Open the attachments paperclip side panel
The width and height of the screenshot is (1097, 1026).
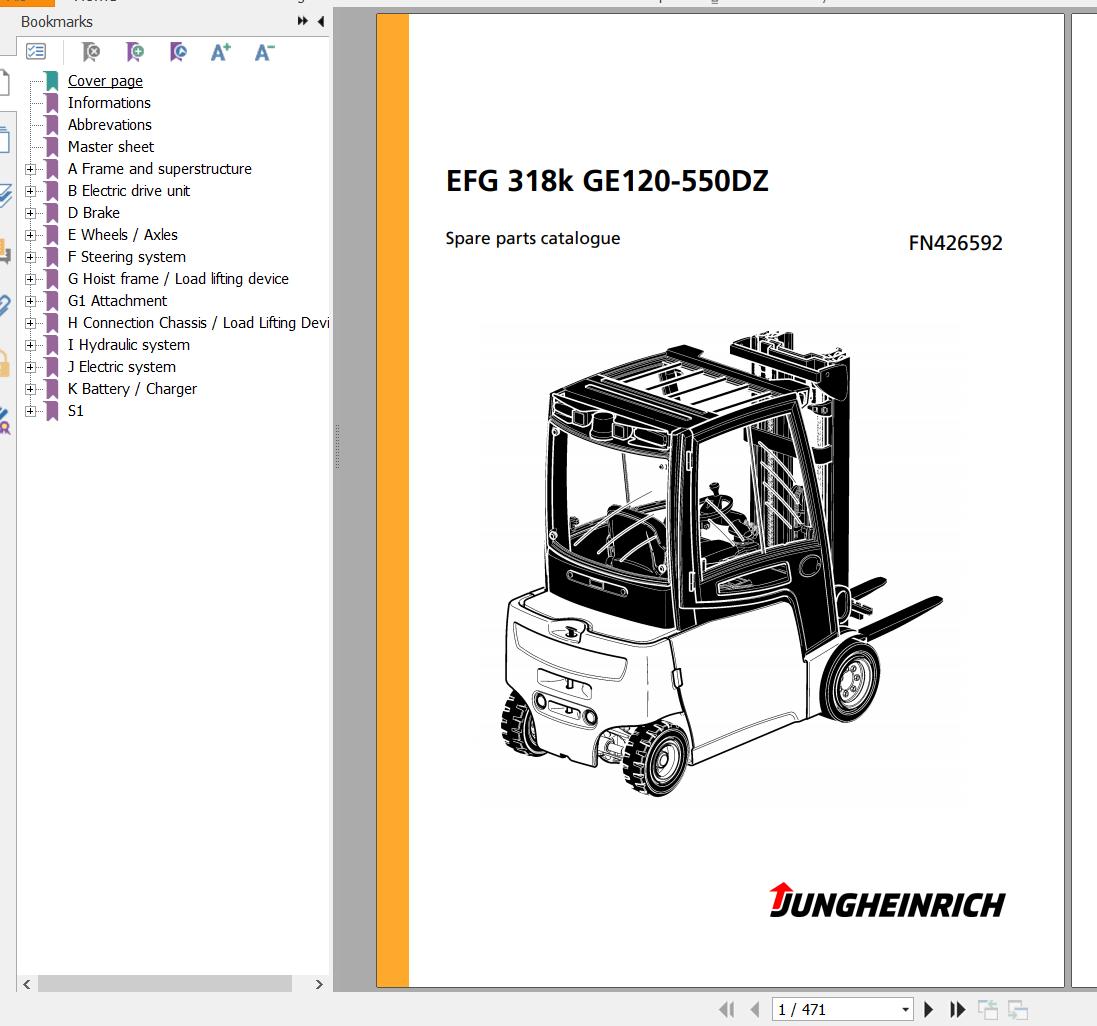[x=5, y=305]
